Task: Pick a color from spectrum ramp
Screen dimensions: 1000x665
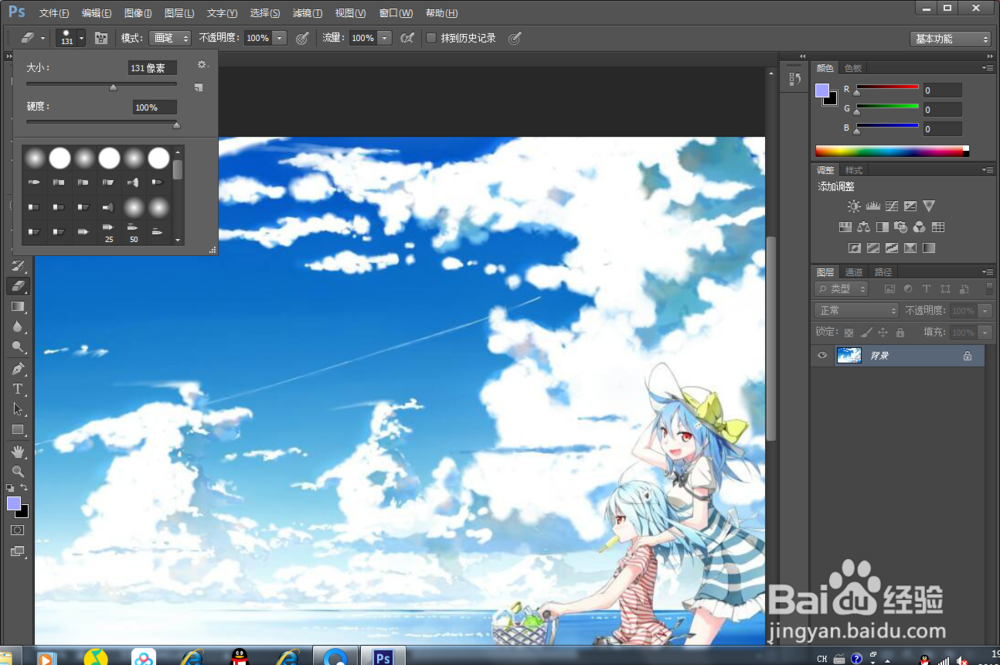Action: pos(892,151)
